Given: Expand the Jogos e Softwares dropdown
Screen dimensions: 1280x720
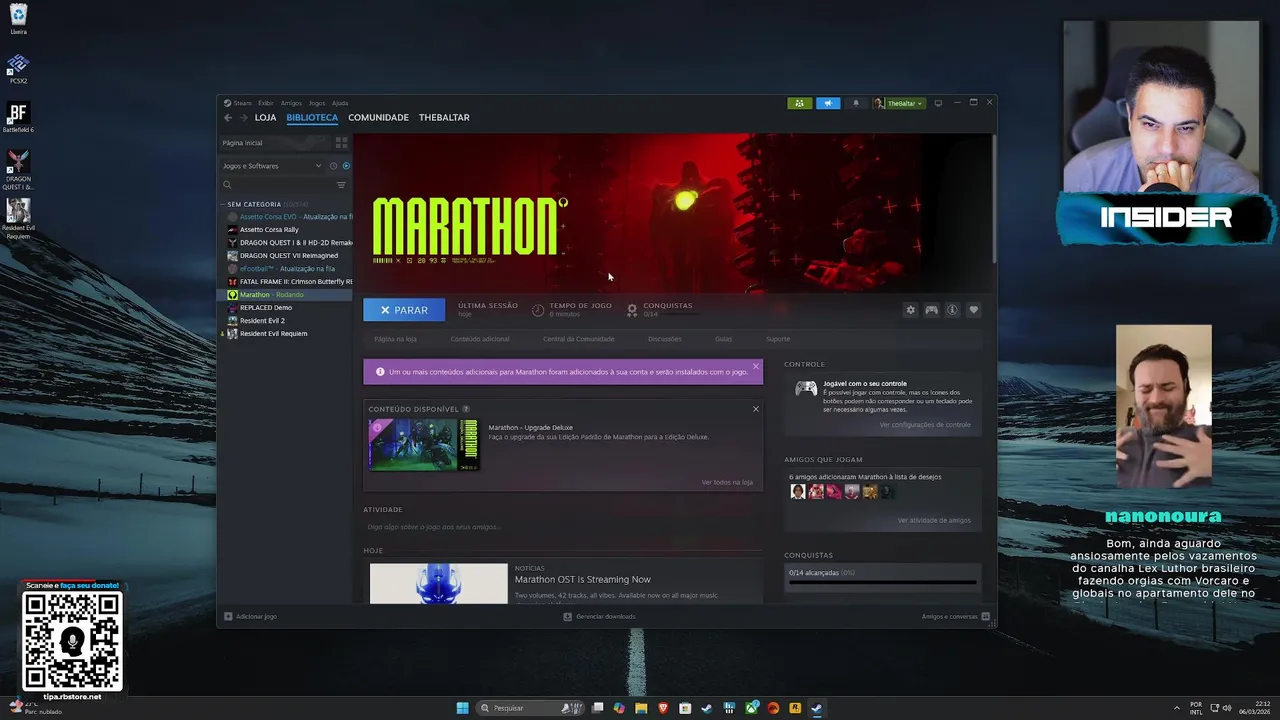Looking at the screenshot, I should pyautogui.click(x=271, y=166).
